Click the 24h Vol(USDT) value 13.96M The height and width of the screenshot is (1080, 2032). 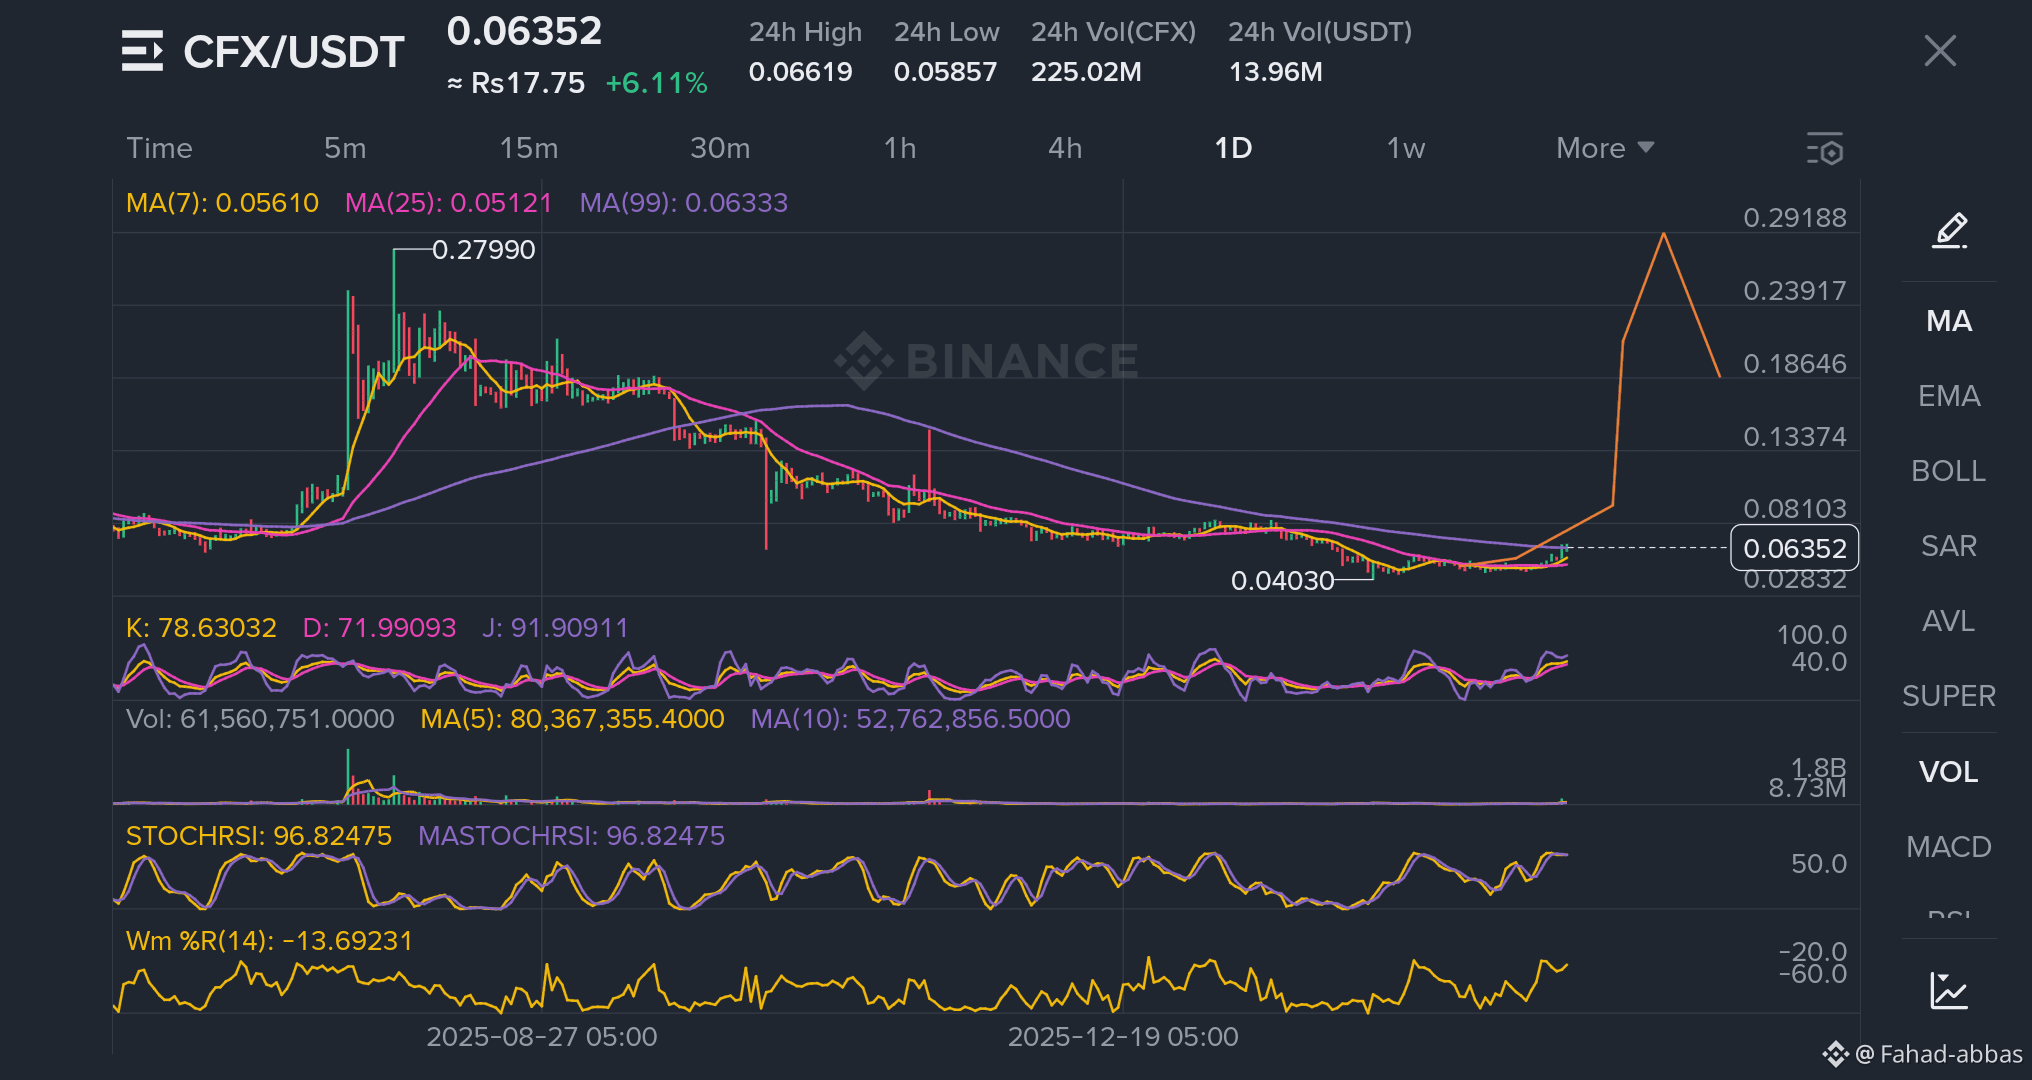(1275, 72)
